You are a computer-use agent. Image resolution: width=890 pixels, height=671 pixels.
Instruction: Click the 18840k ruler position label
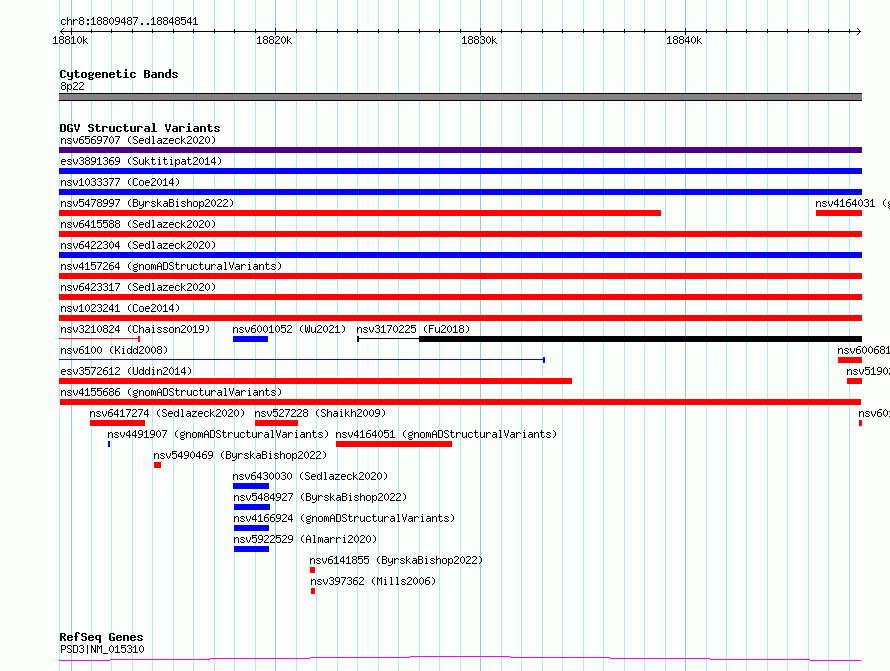[684, 40]
